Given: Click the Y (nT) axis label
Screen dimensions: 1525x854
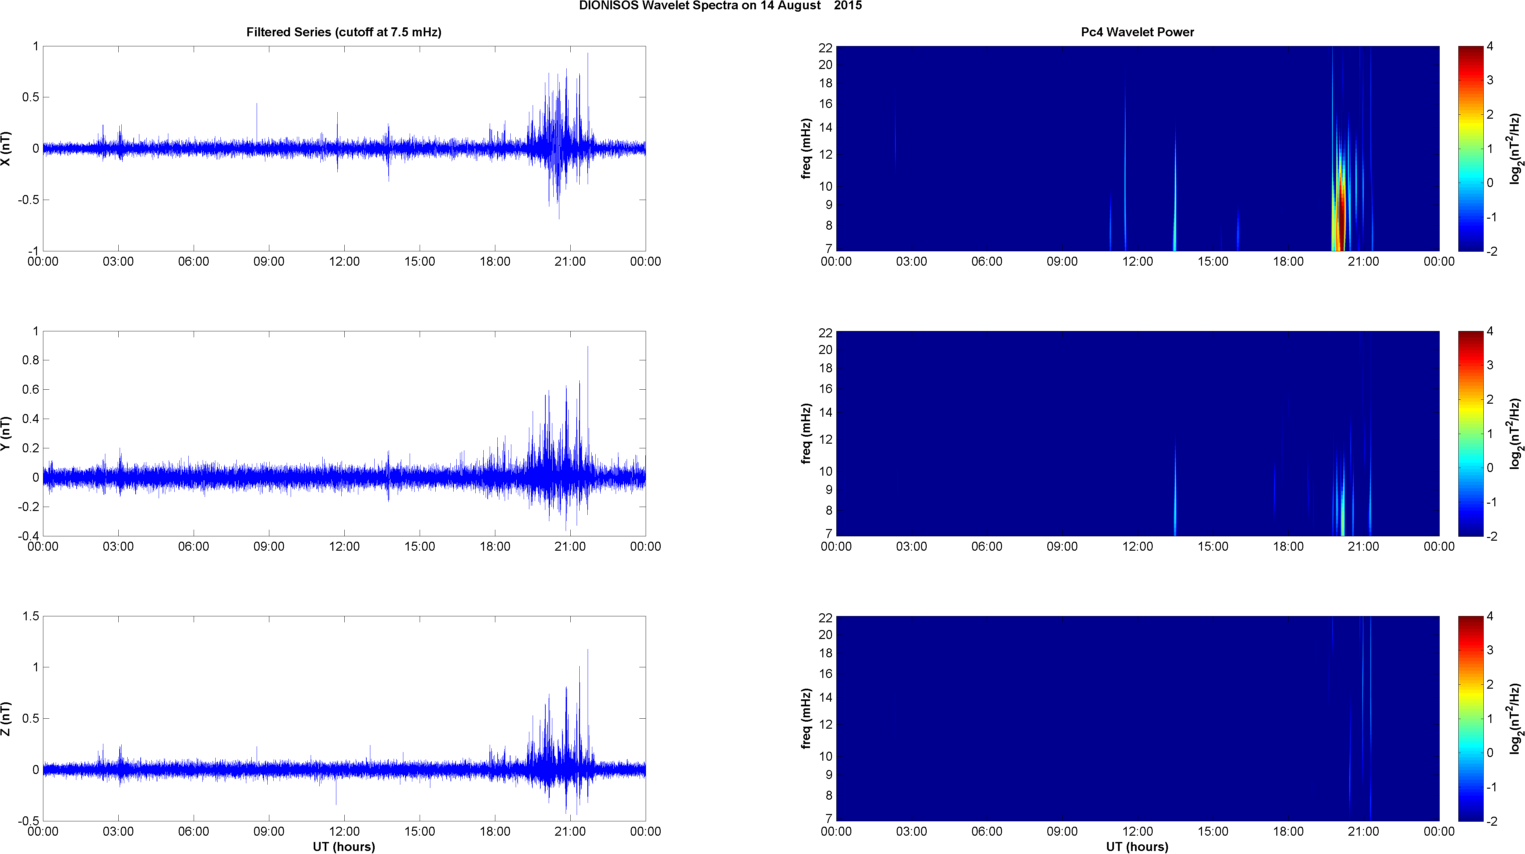Looking at the screenshot, I should (7, 433).
